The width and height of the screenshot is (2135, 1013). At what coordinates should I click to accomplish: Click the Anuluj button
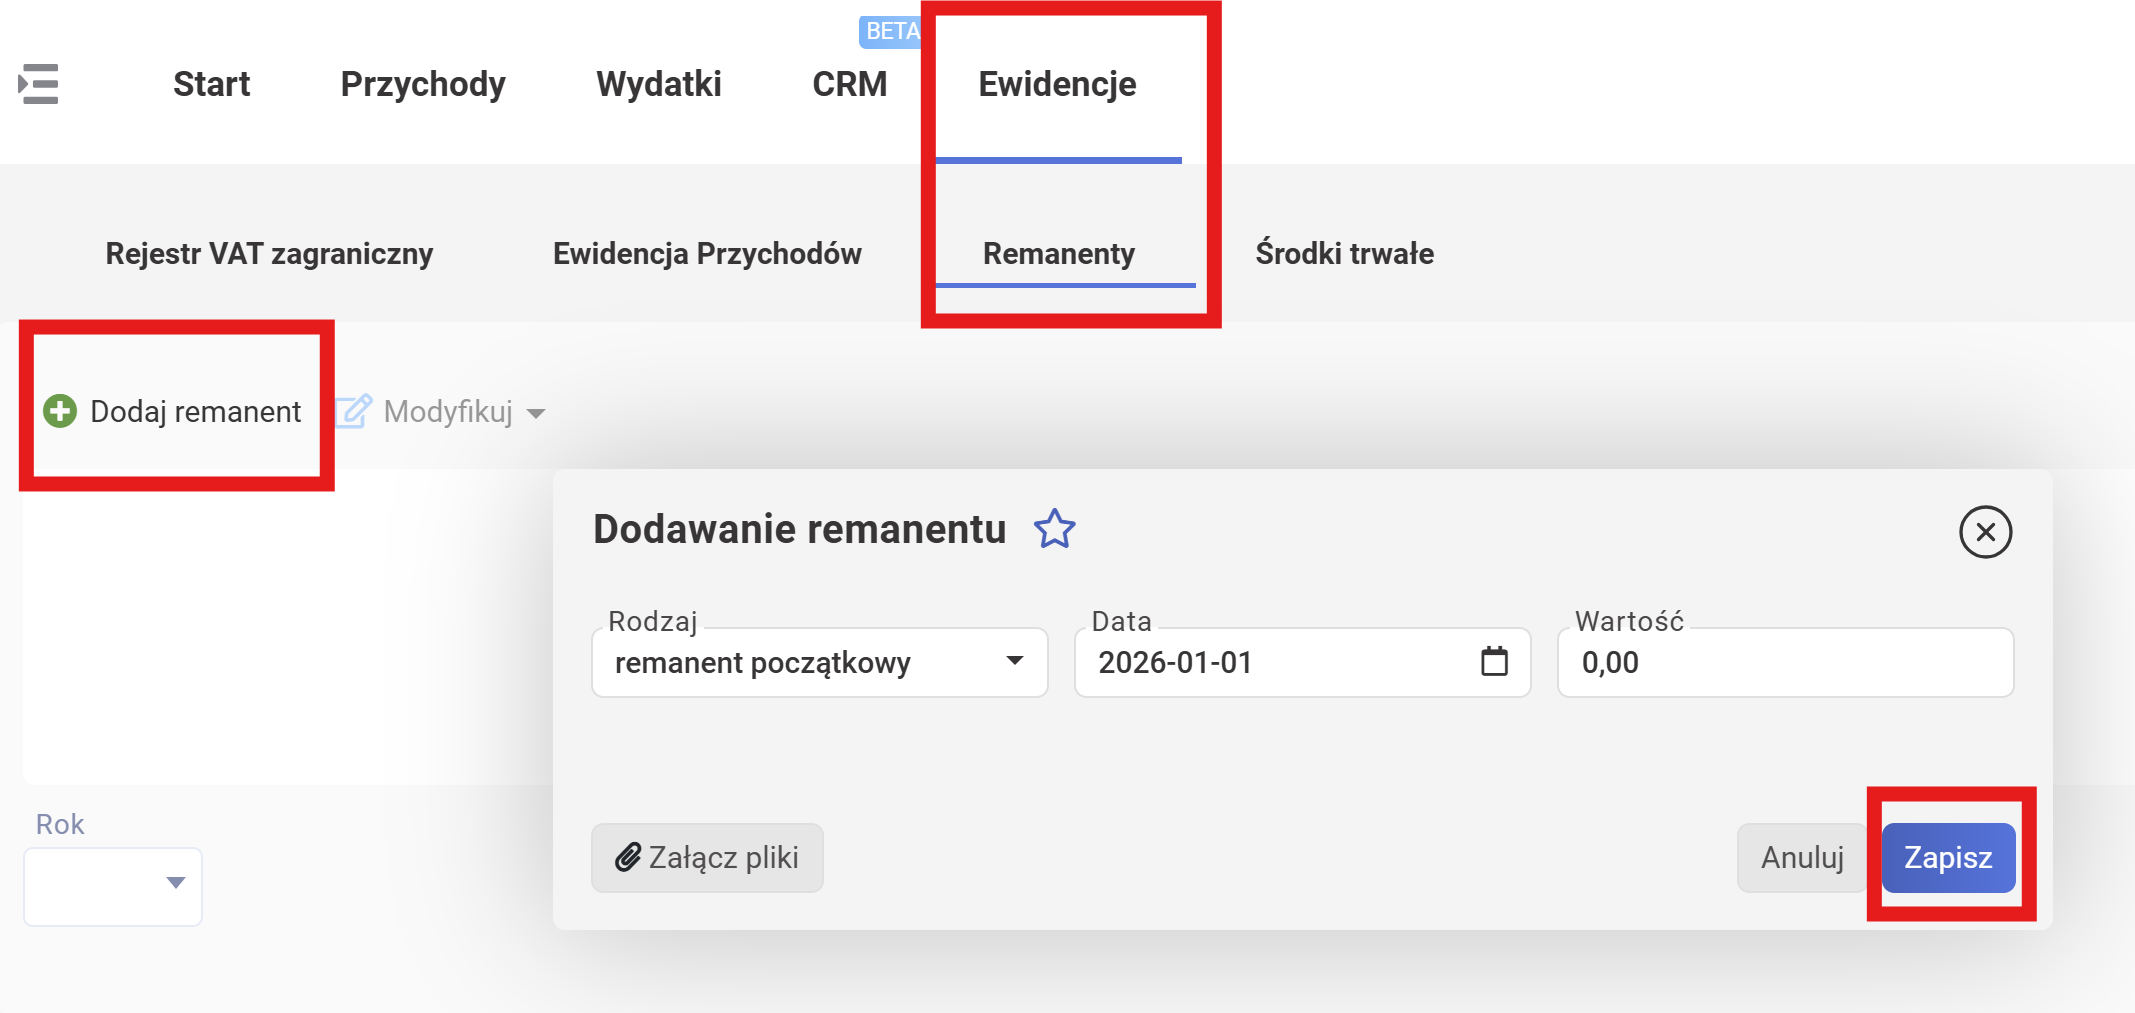tap(1801, 857)
